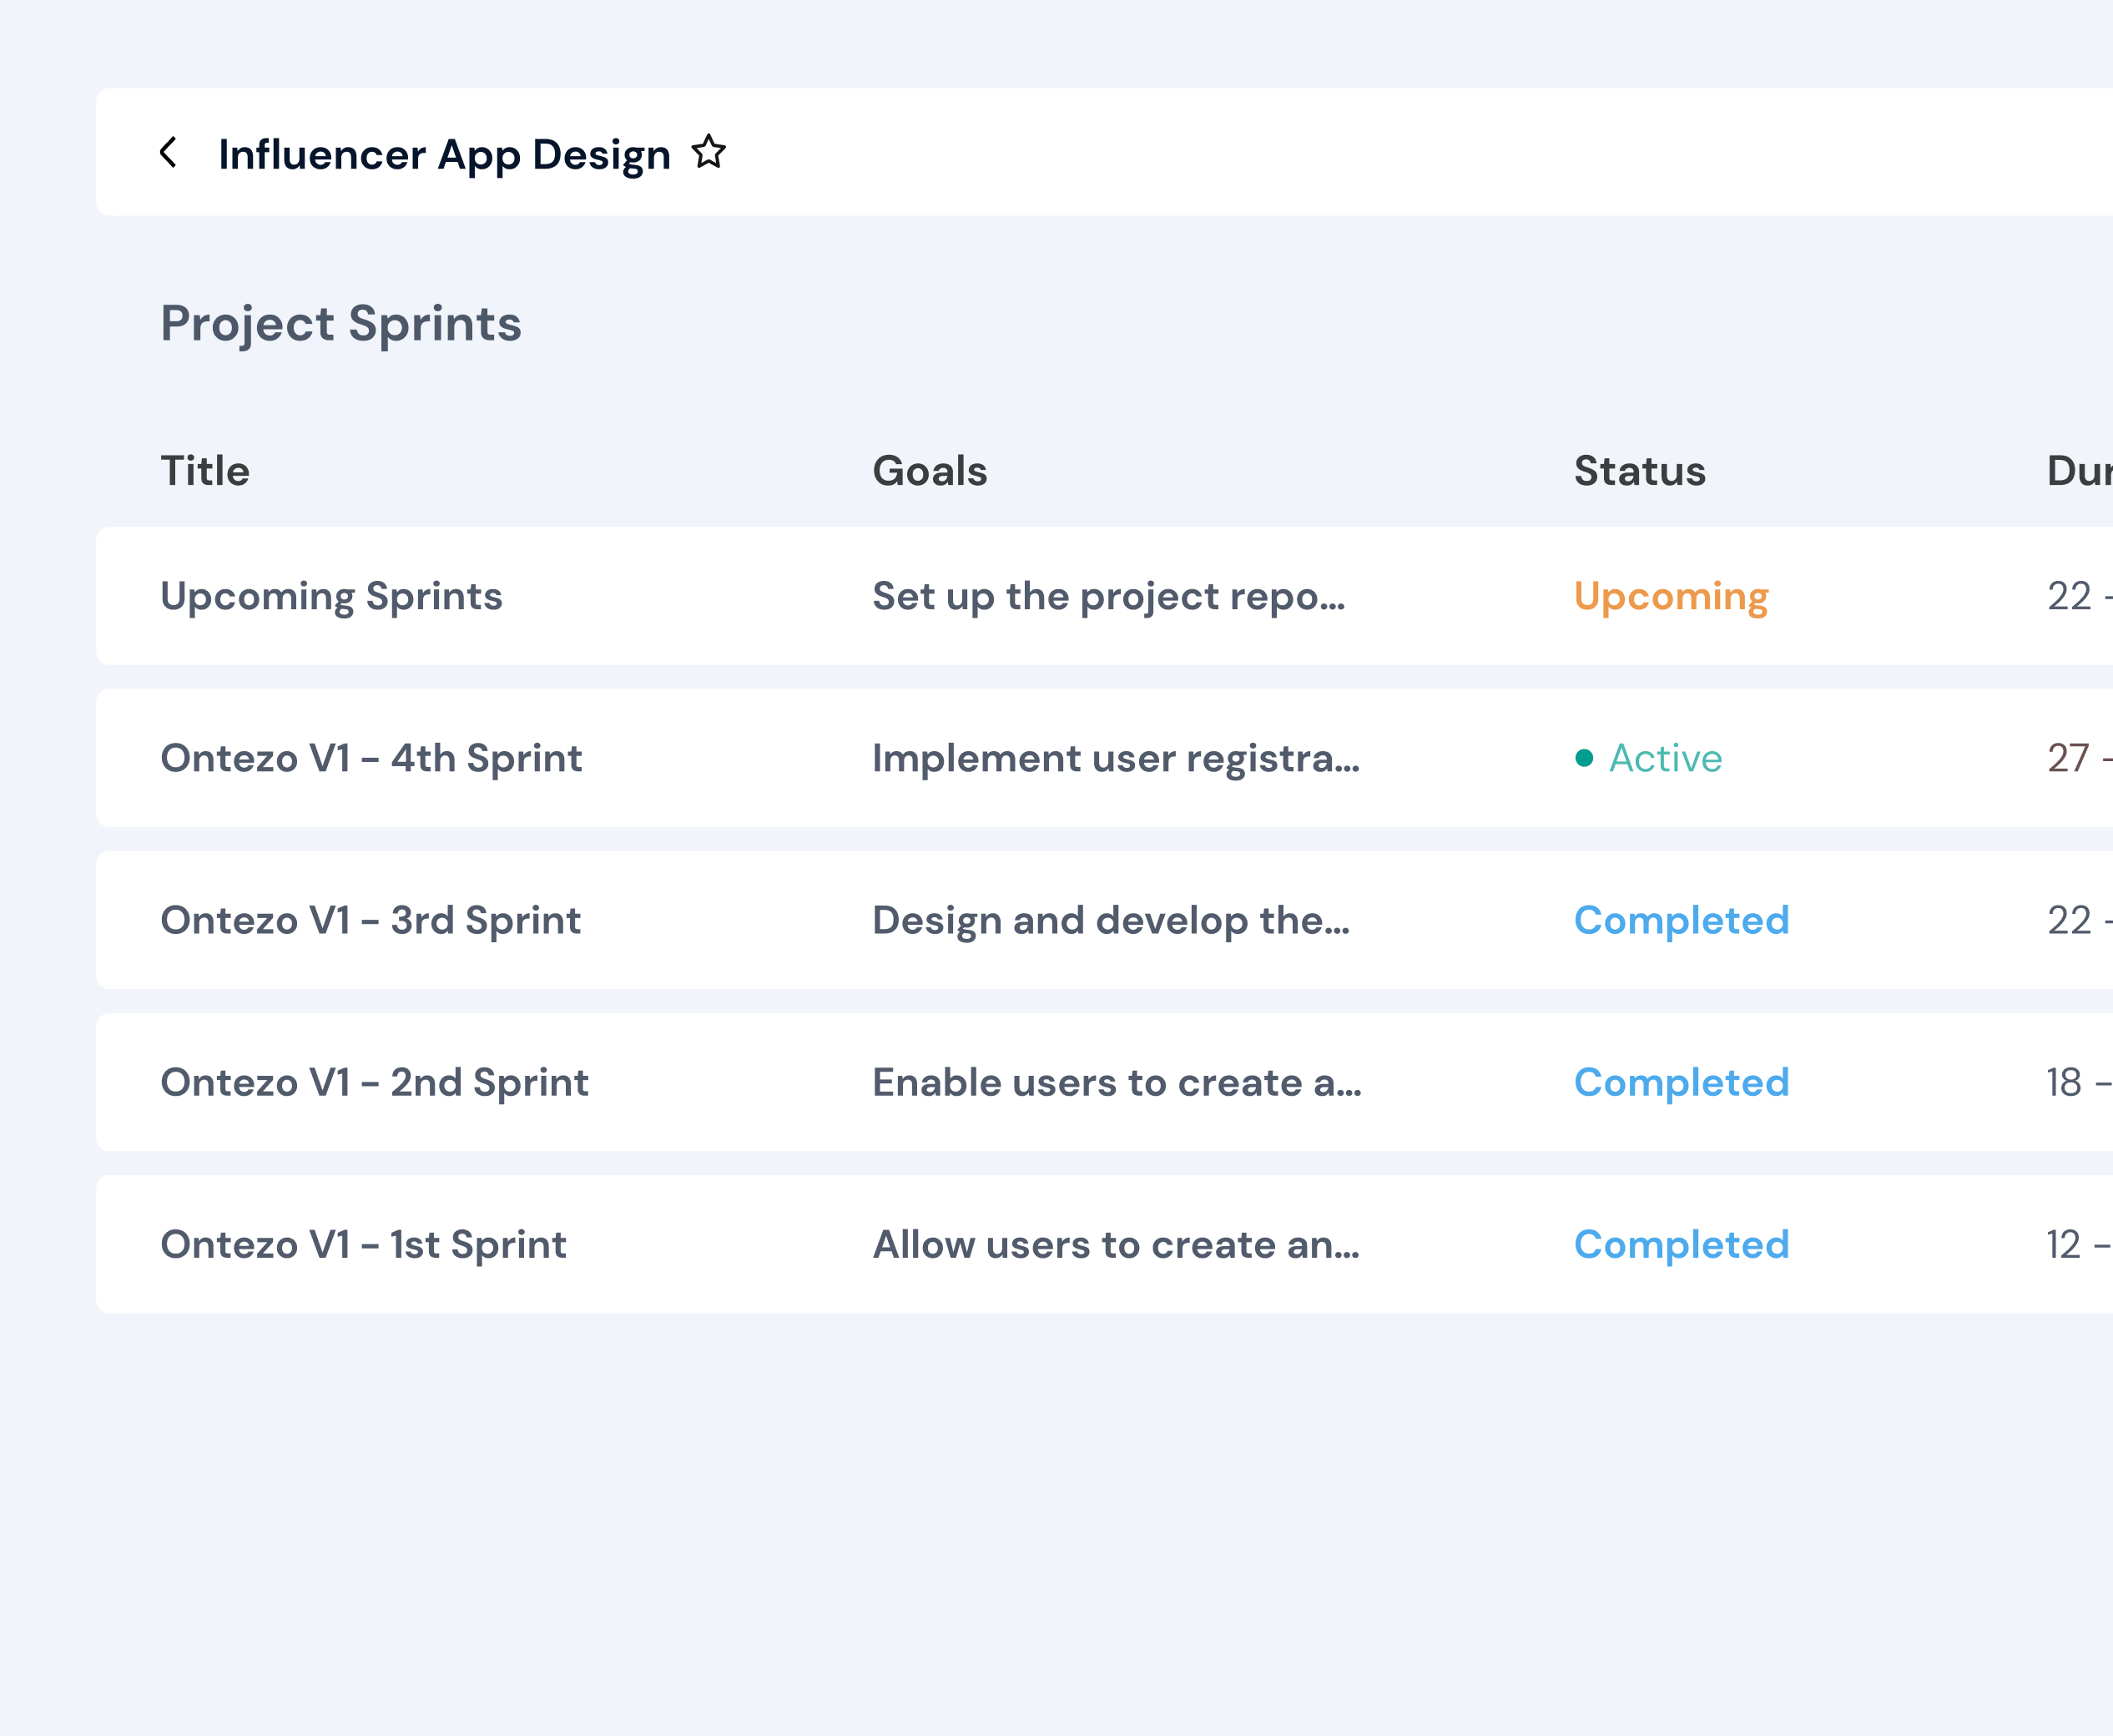Select the 2nd Sprint goal text
Screen dimensions: 2113x1736
pos(1115,1082)
